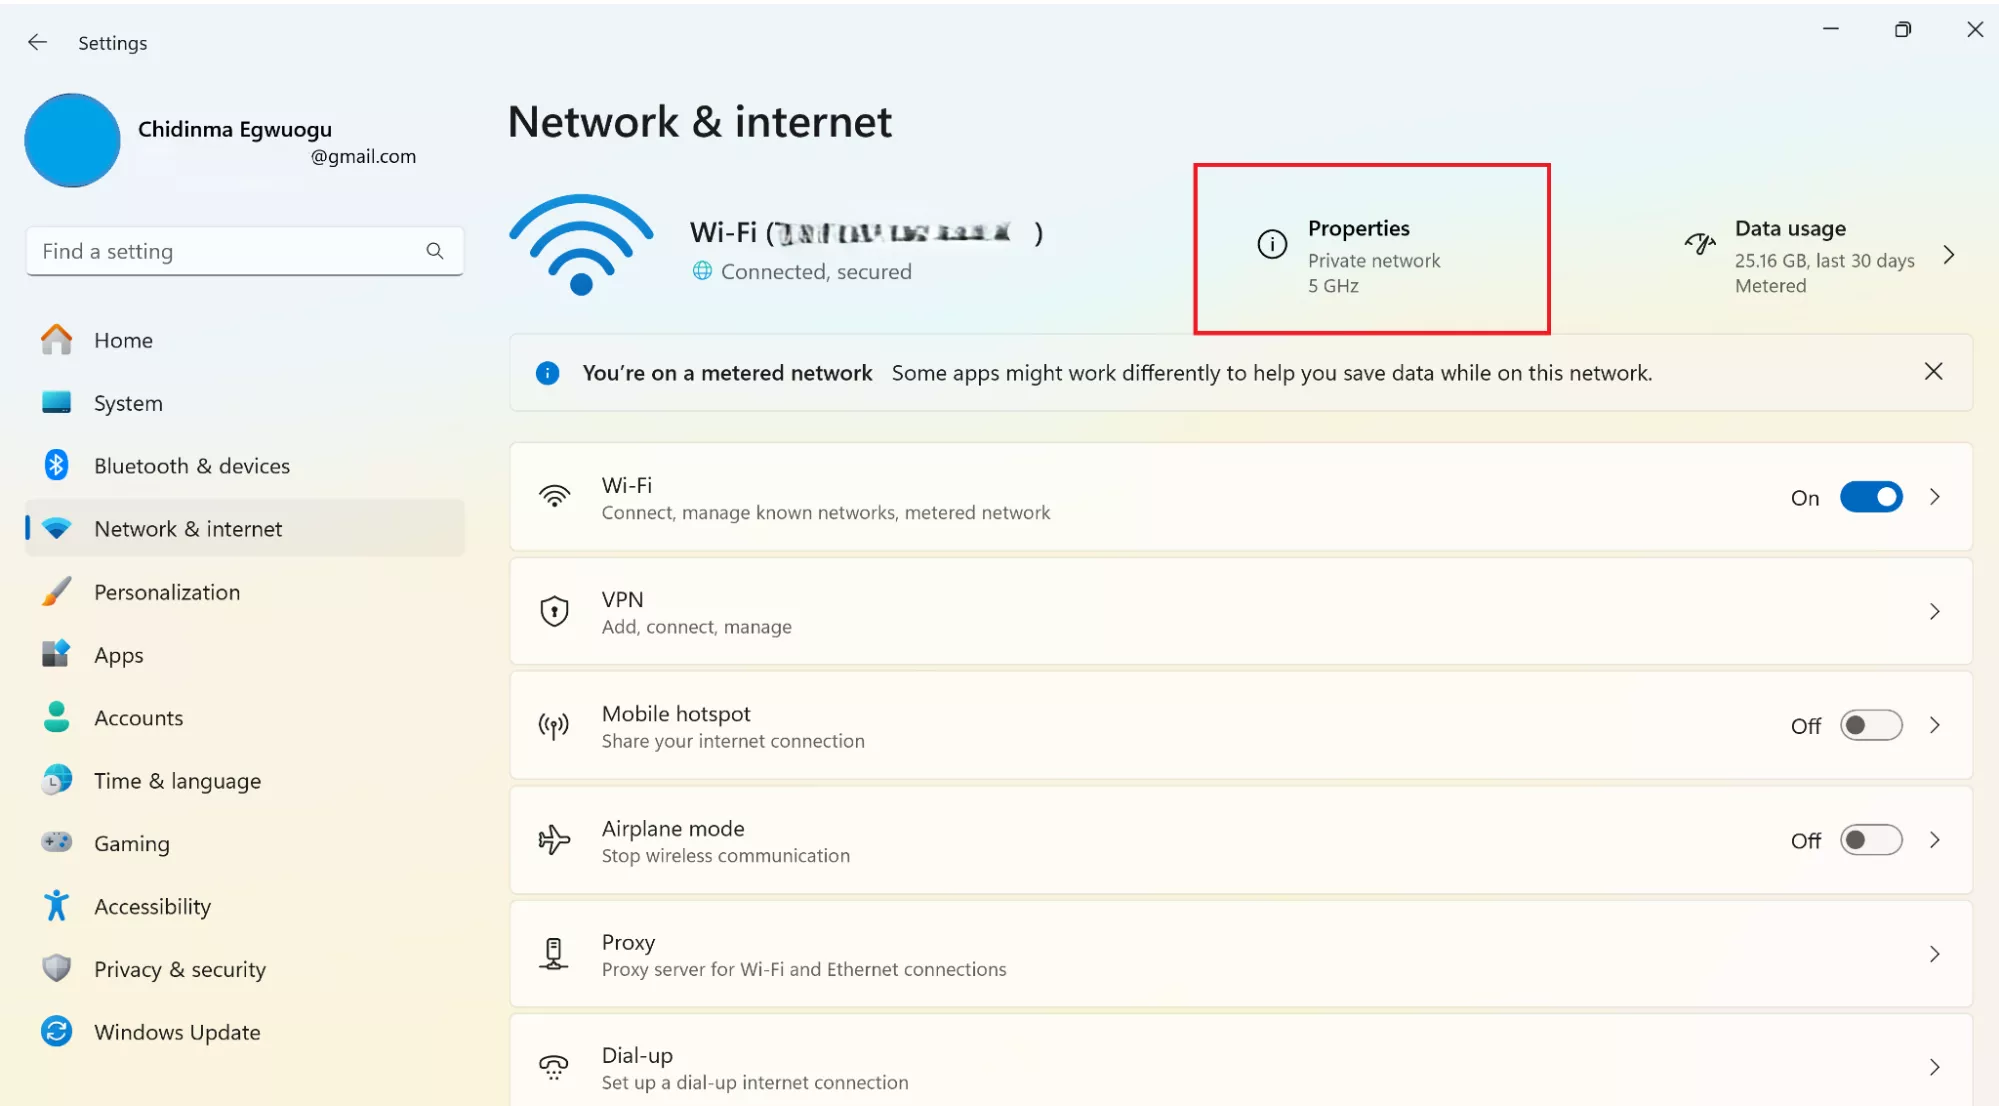This screenshot has width=1999, height=1106.
Task: Open Data usage details chevron
Action: [1948, 255]
